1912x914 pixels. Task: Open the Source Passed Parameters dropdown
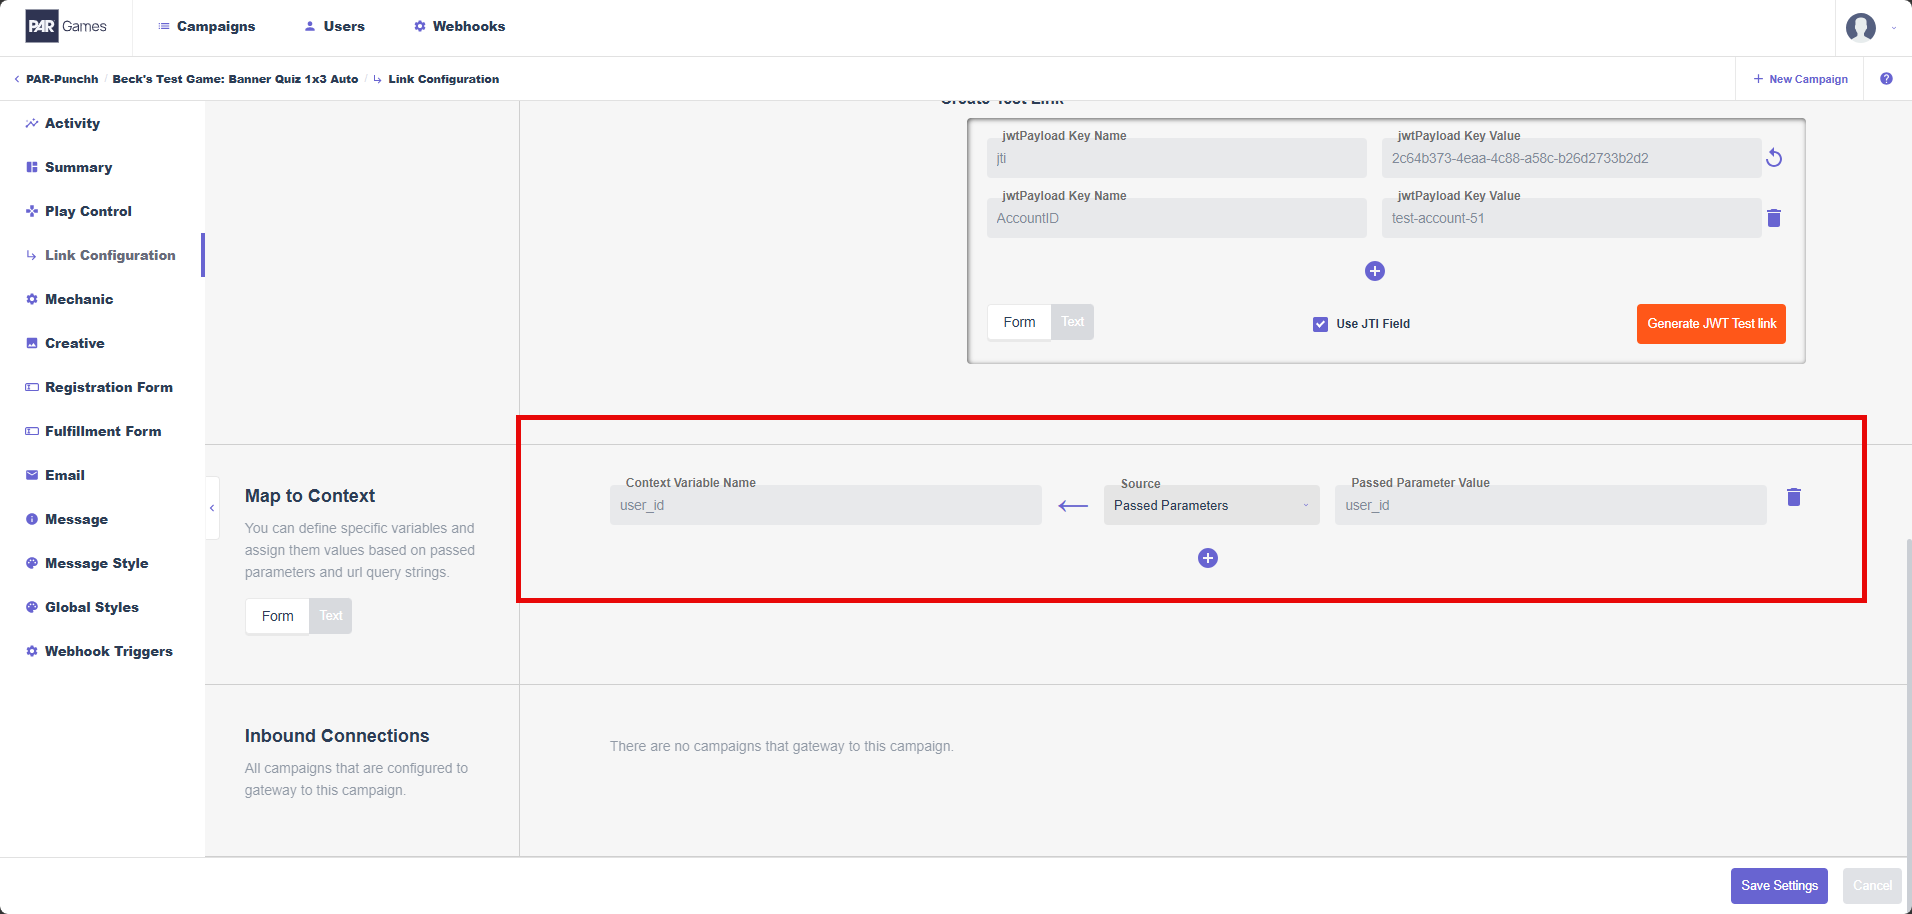click(x=1211, y=505)
